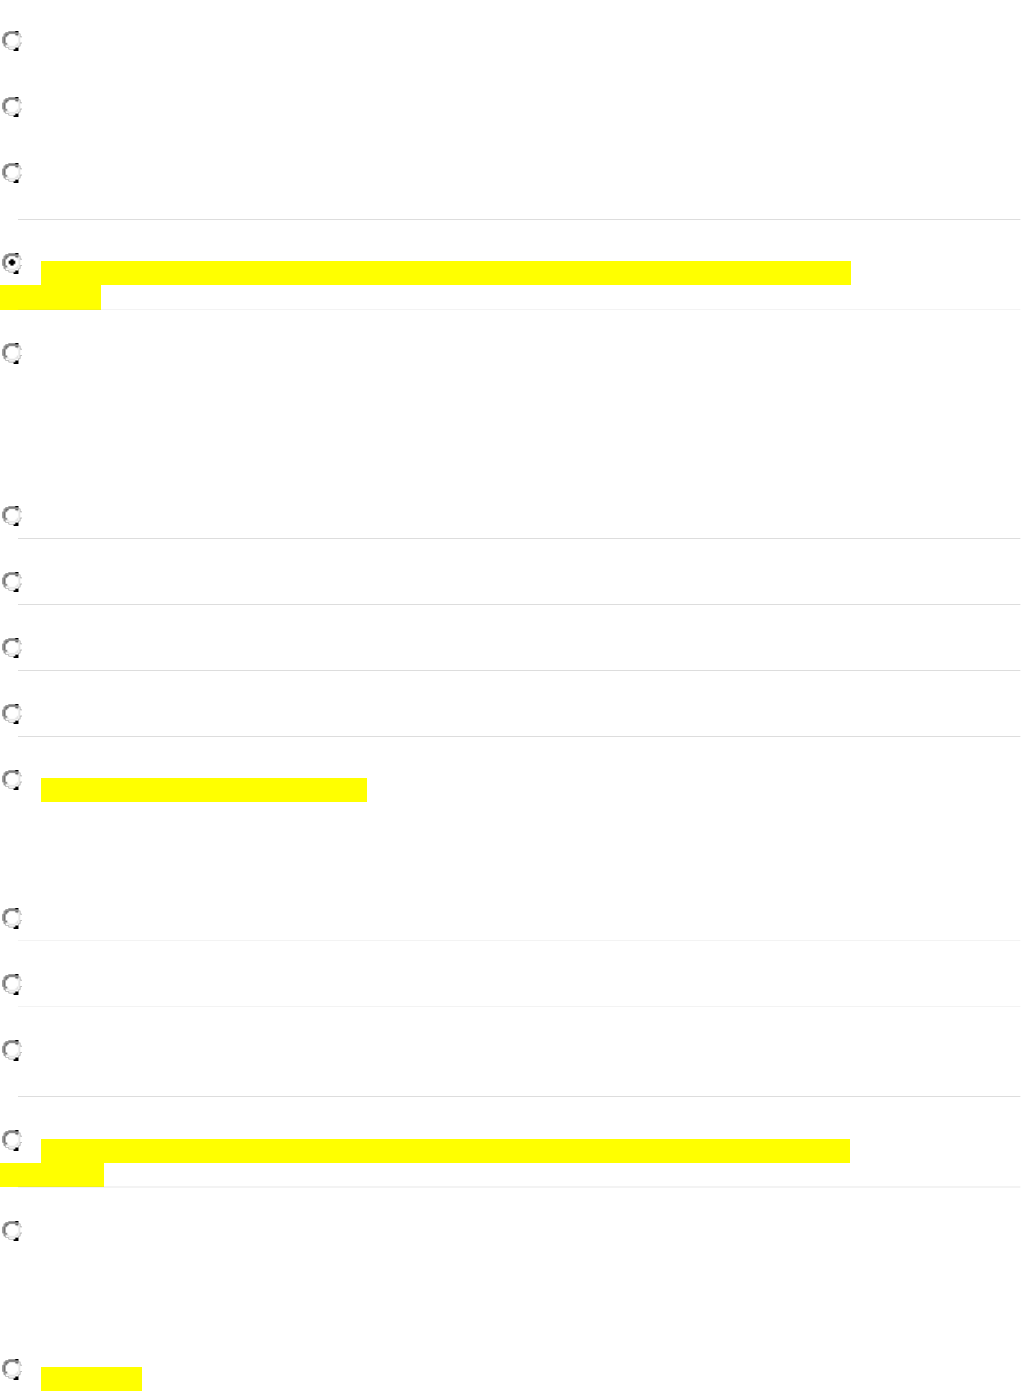Click the medium highlighted answer in the second group
Viewport: 1021px width, 1391px height.
(204, 790)
